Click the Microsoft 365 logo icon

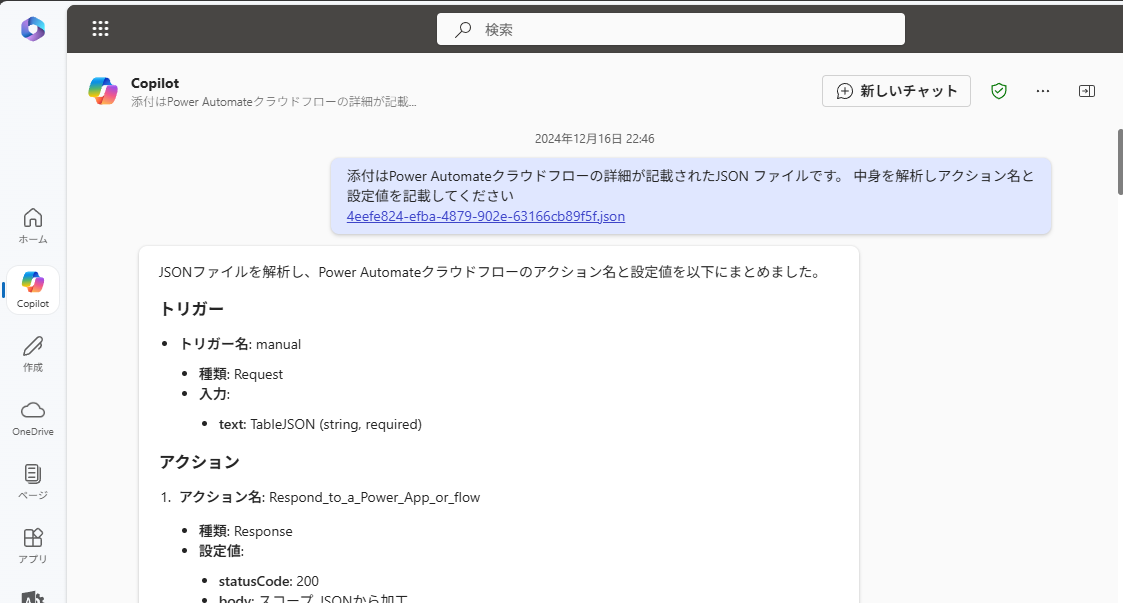click(33, 29)
